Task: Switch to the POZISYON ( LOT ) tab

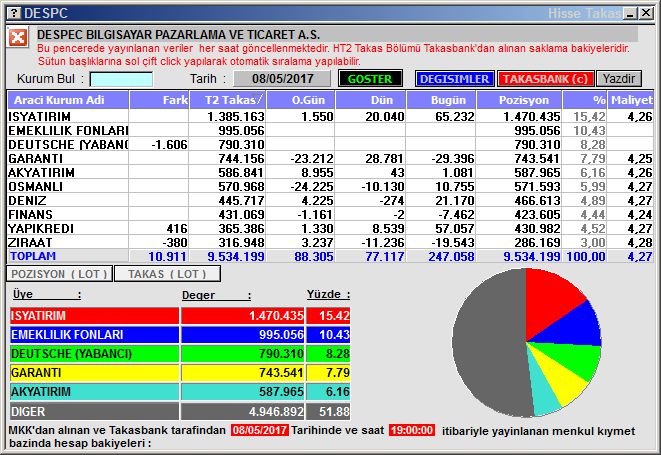Action: [59, 274]
